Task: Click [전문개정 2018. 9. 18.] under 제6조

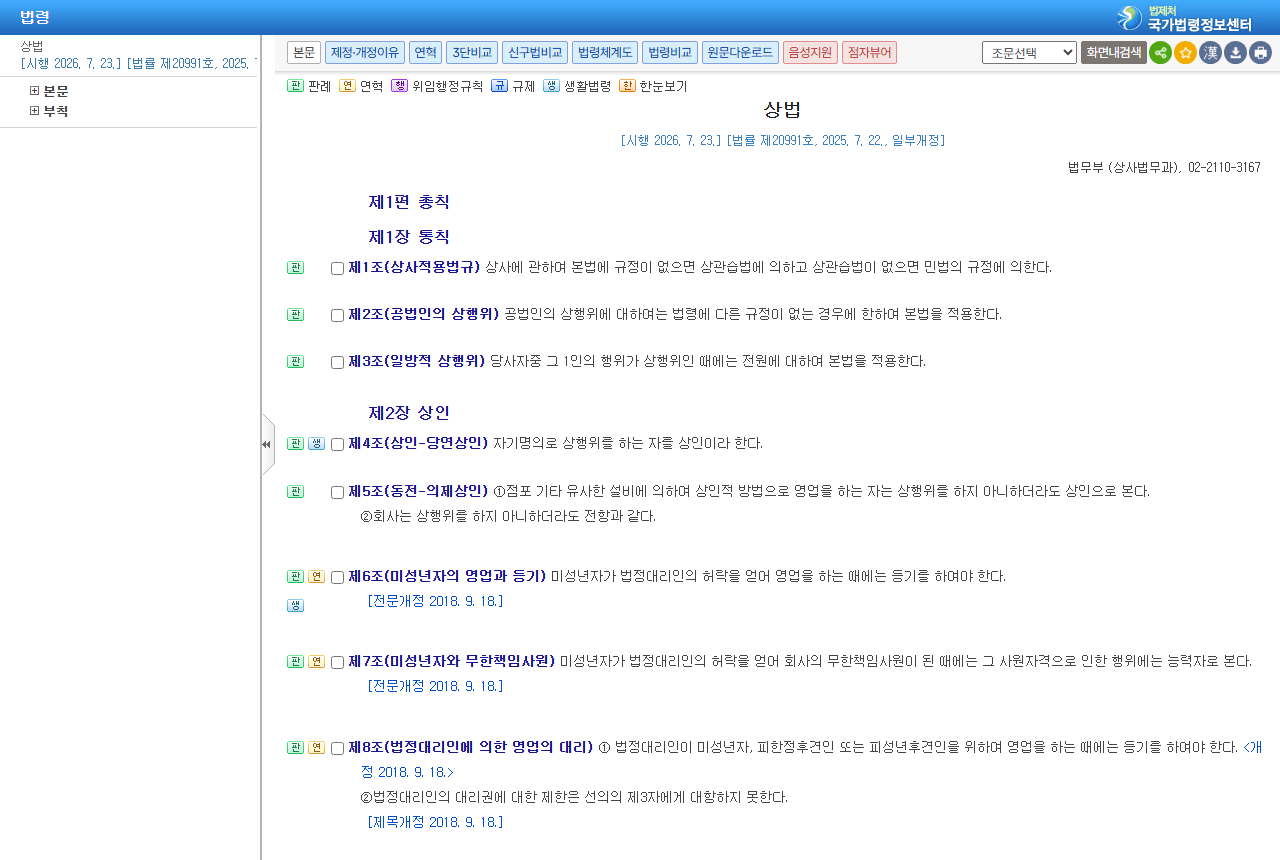Action: click(435, 601)
